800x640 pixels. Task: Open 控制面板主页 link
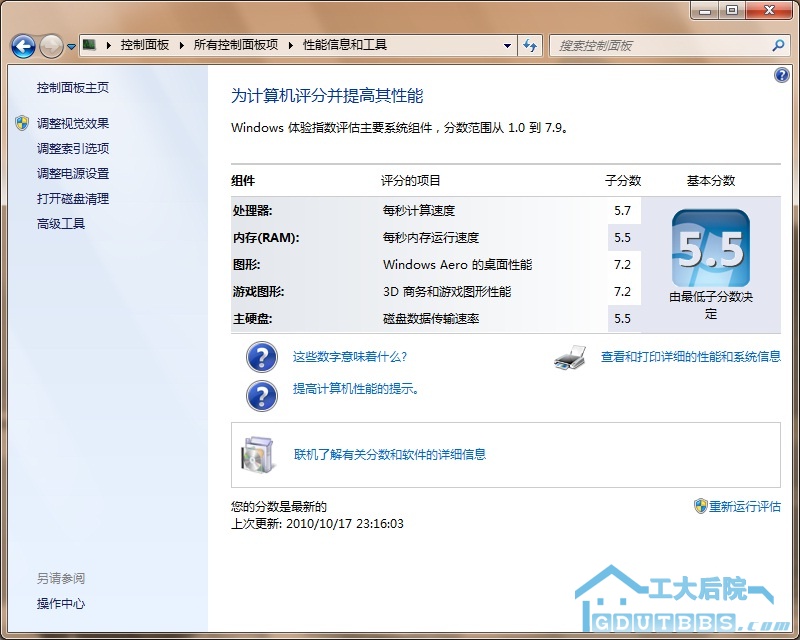tap(73, 88)
